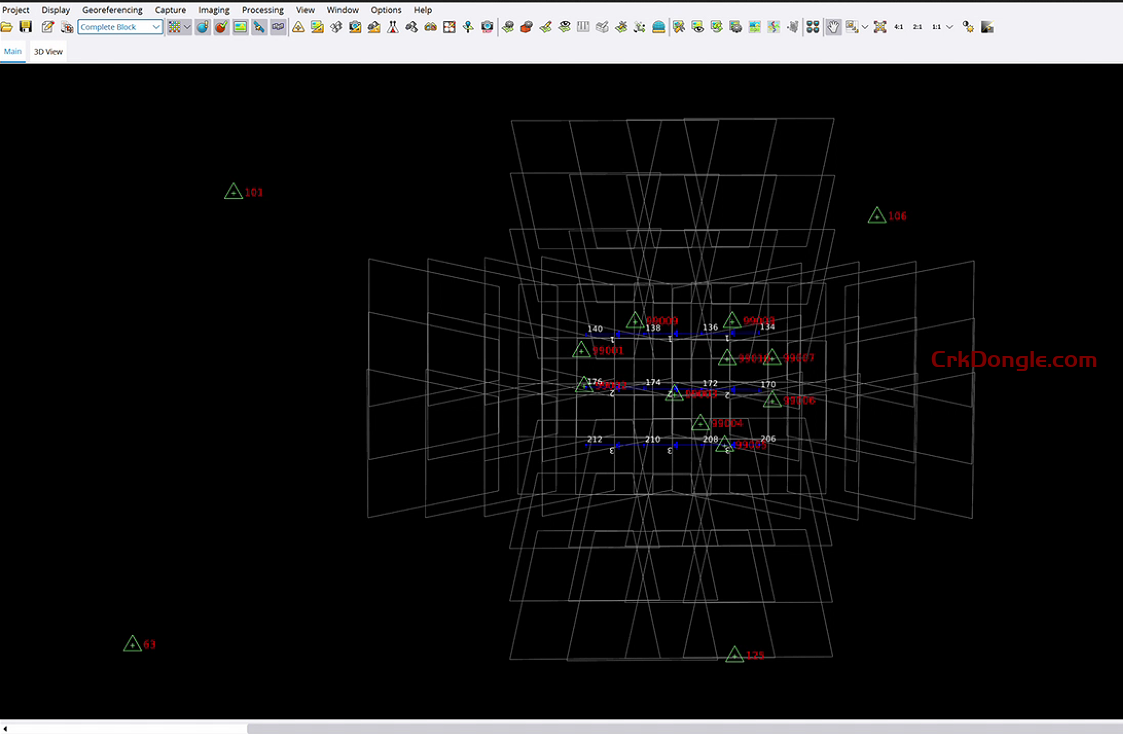Click the camera icon in toolbar
The width and height of the screenshot is (1123, 734).
[487, 27]
